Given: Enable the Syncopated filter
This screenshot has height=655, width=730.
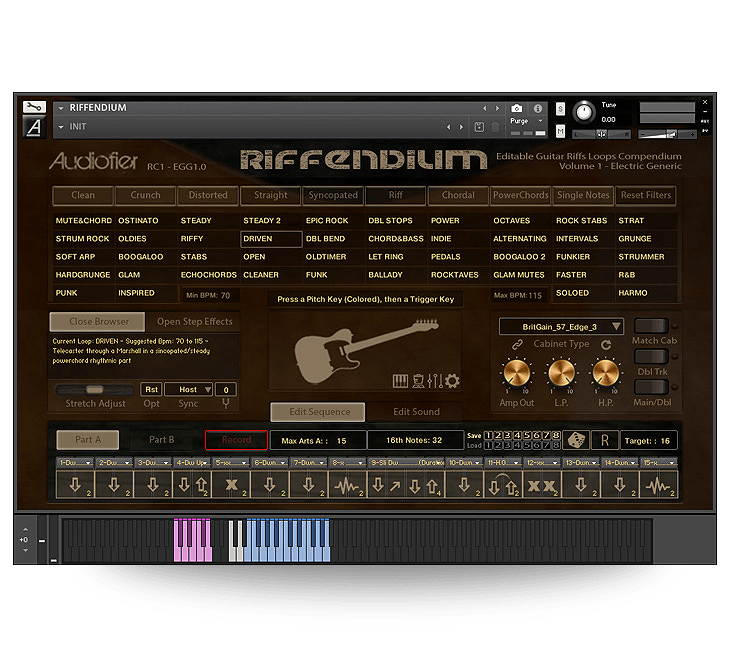Looking at the screenshot, I should pyautogui.click(x=333, y=196).
